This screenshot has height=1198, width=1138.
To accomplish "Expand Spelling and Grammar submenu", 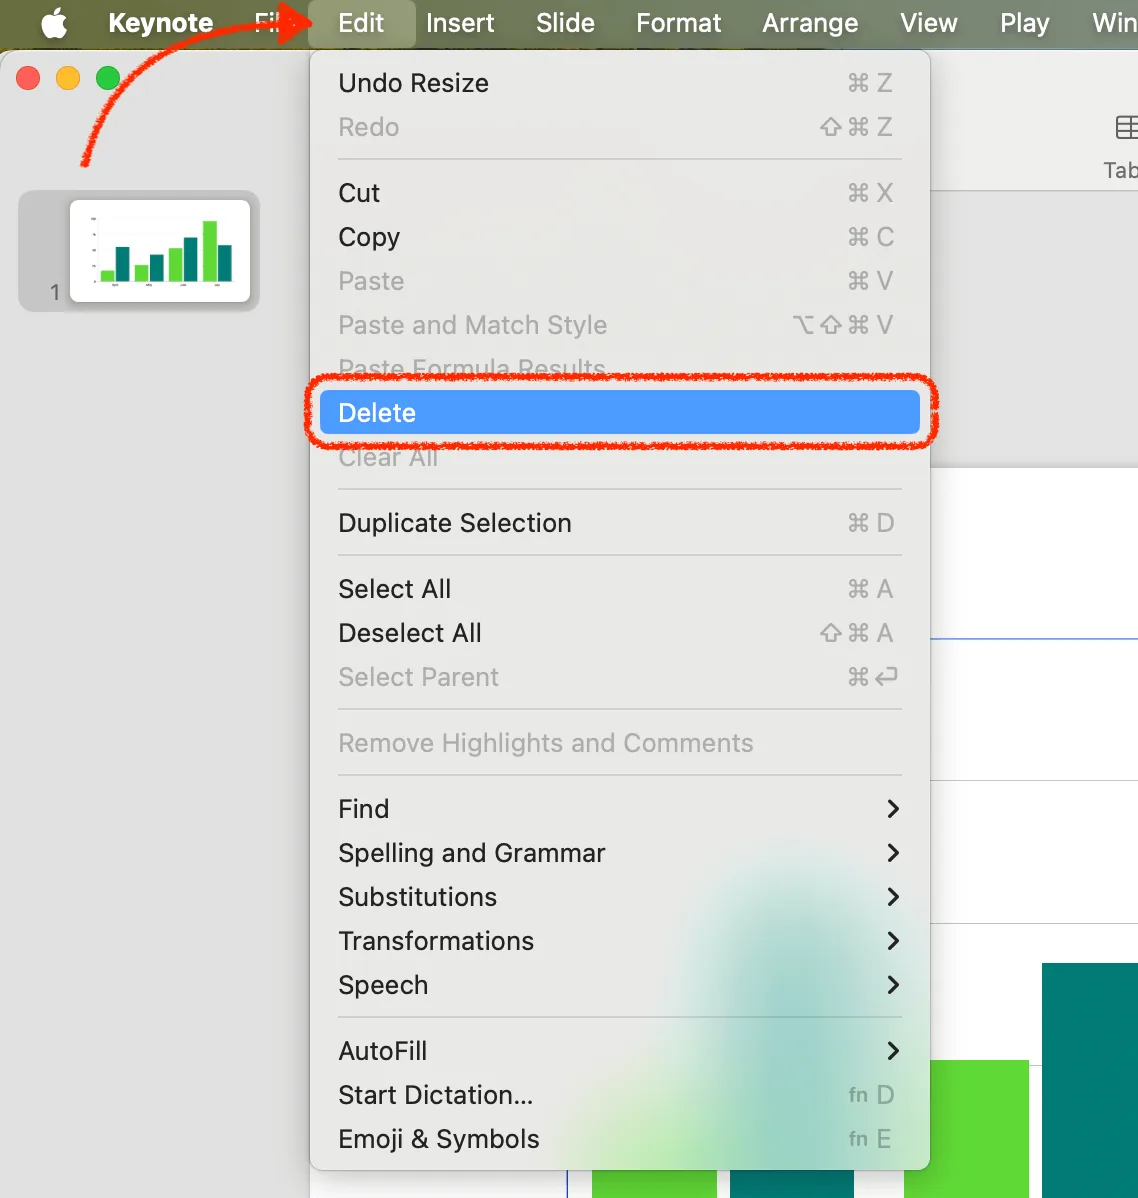I will 619,853.
